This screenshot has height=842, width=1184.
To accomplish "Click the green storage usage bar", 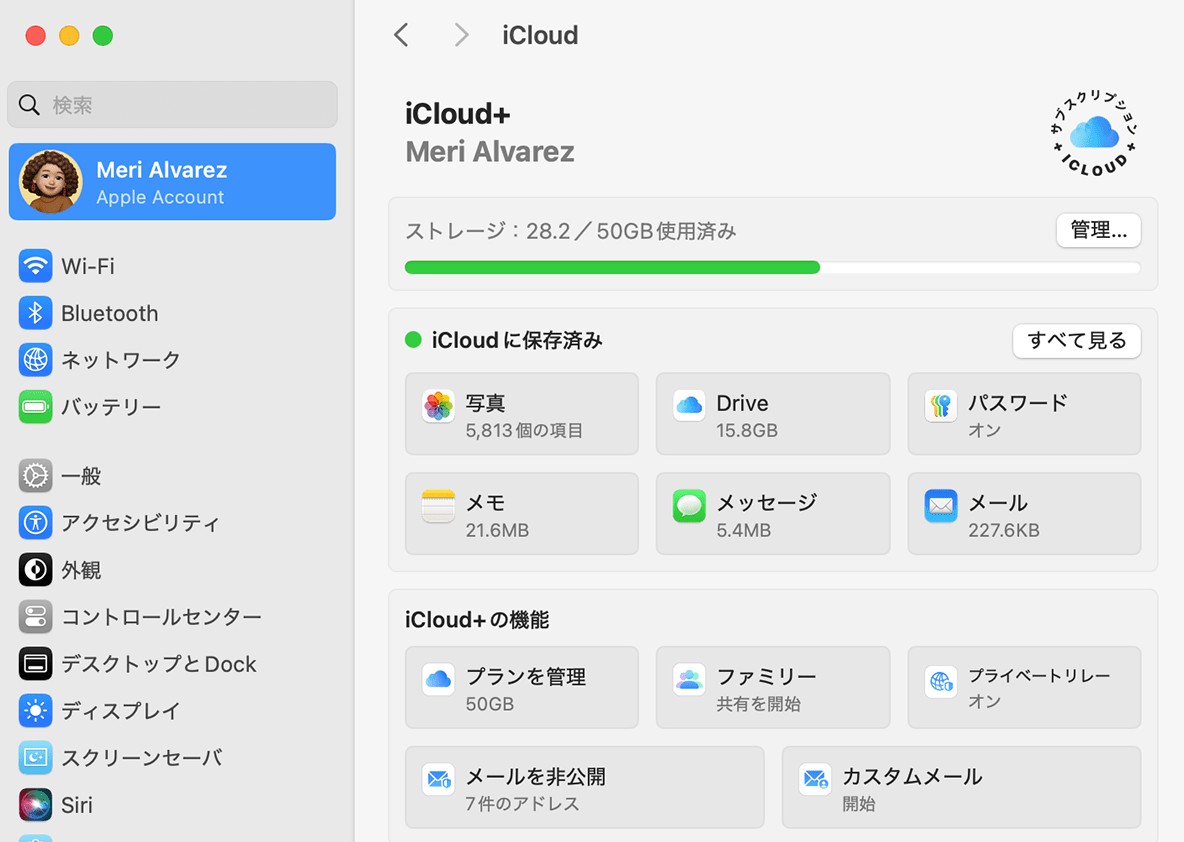I will 612,267.
